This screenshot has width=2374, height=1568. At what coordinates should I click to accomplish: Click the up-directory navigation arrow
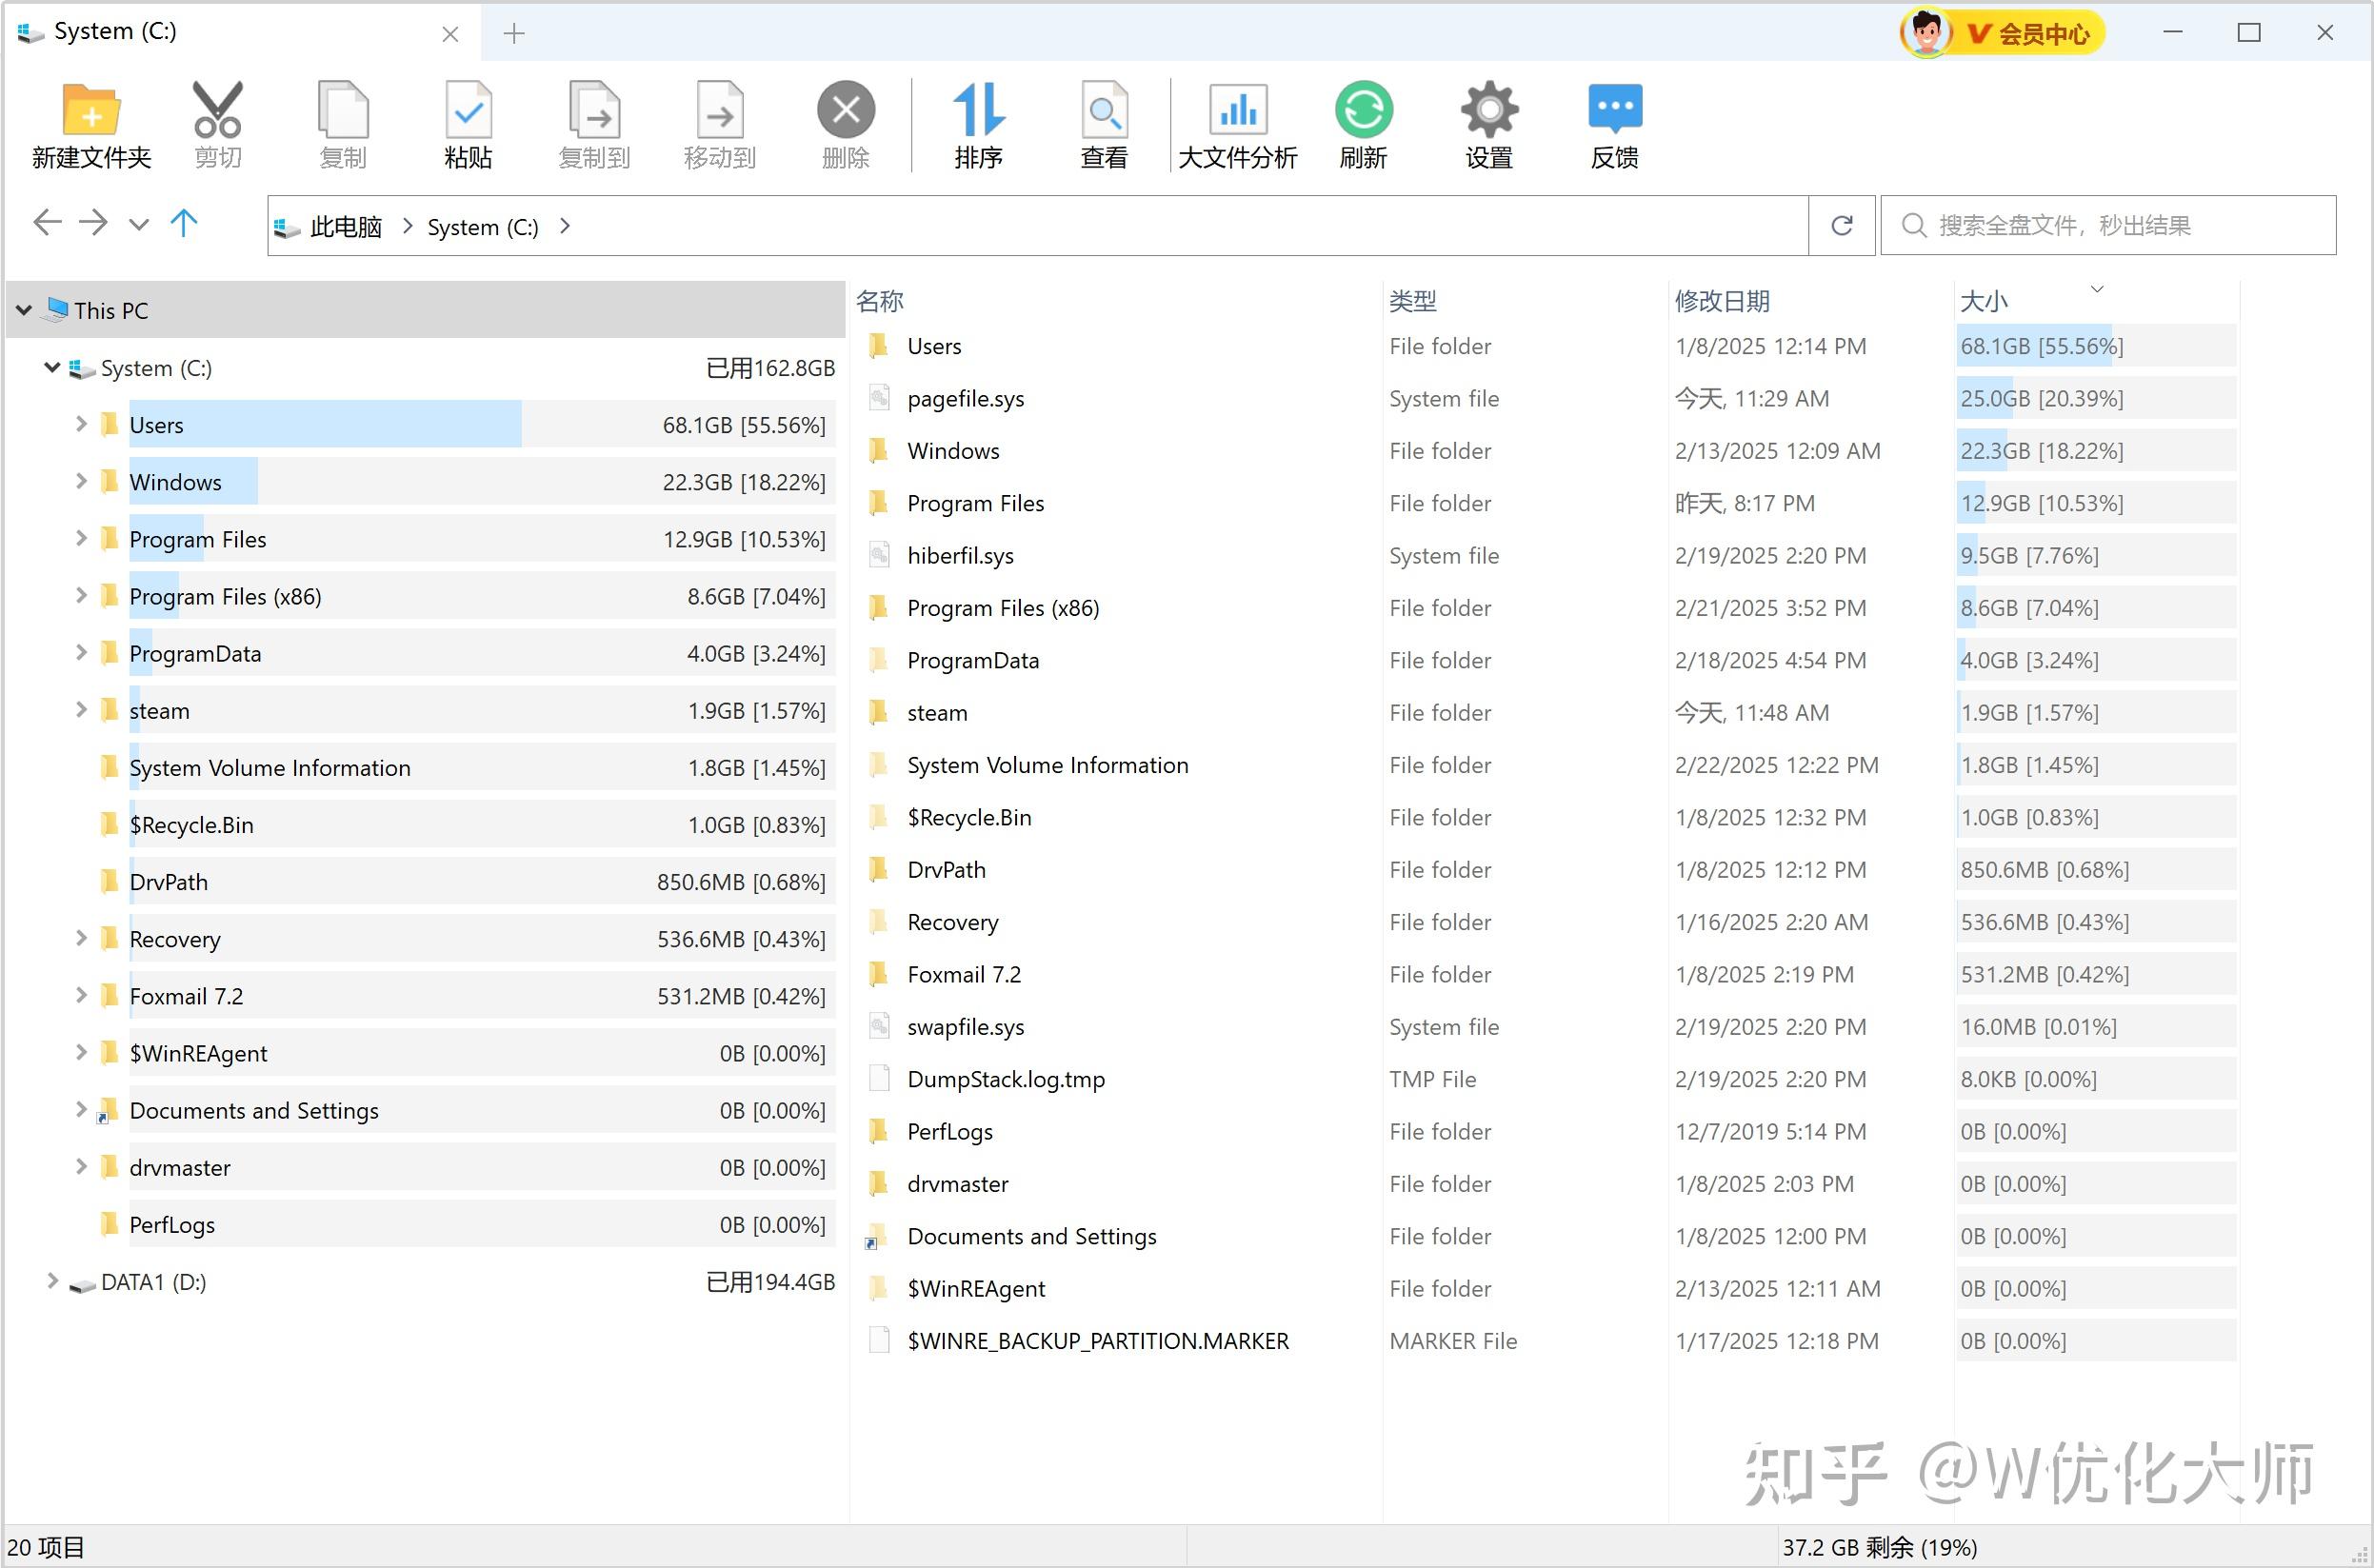click(x=184, y=223)
